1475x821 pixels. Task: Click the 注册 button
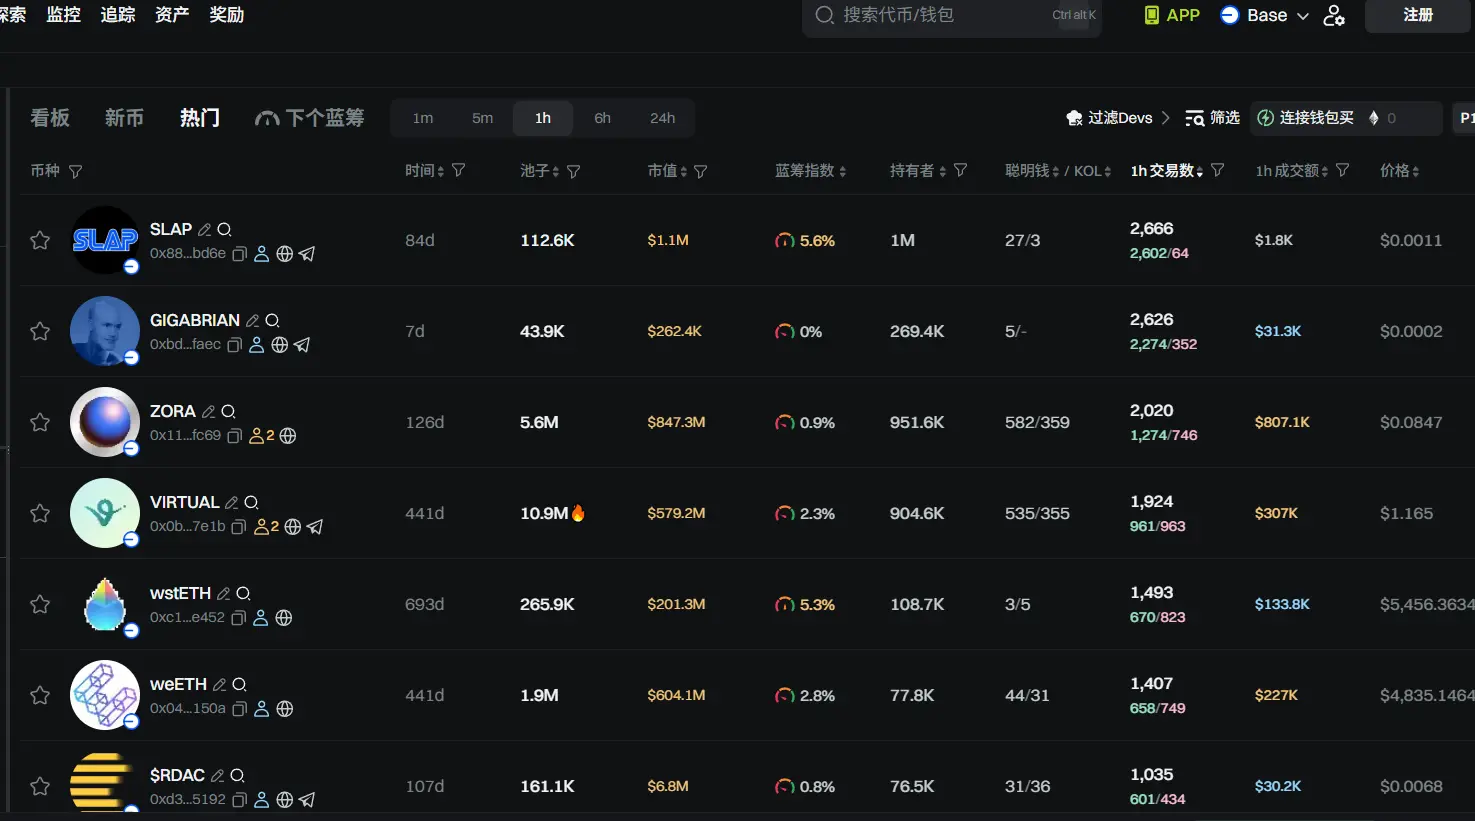tap(1418, 15)
